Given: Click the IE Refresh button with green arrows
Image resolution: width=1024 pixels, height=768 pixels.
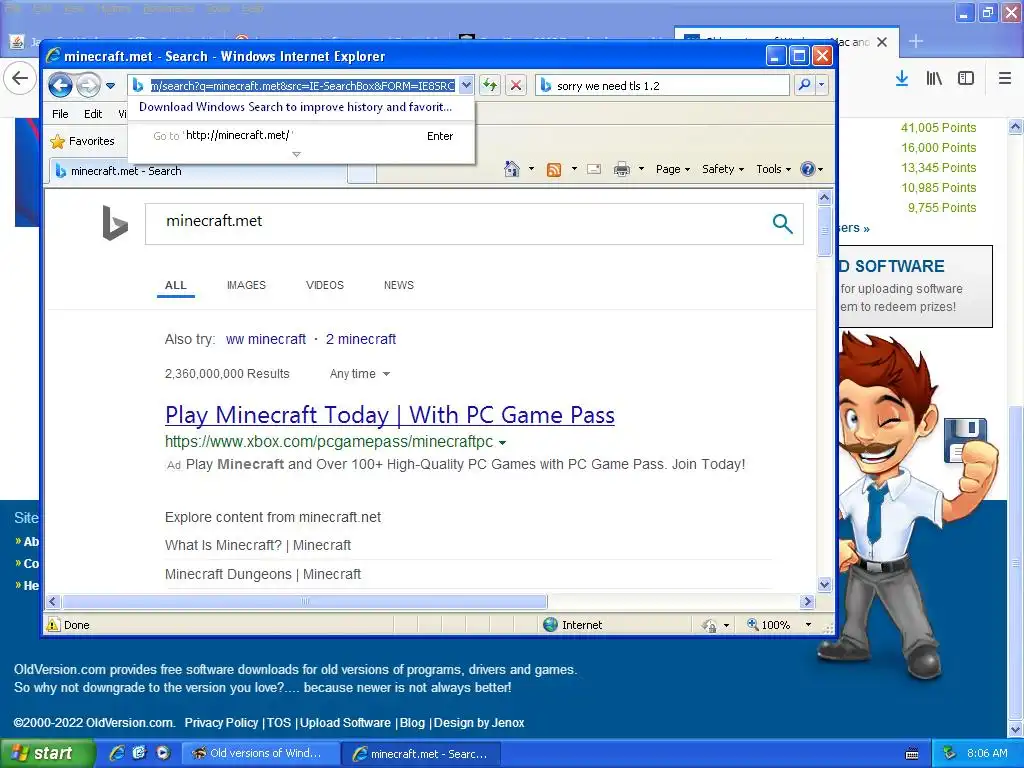Looking at the screenshot, I should (490, 85).
